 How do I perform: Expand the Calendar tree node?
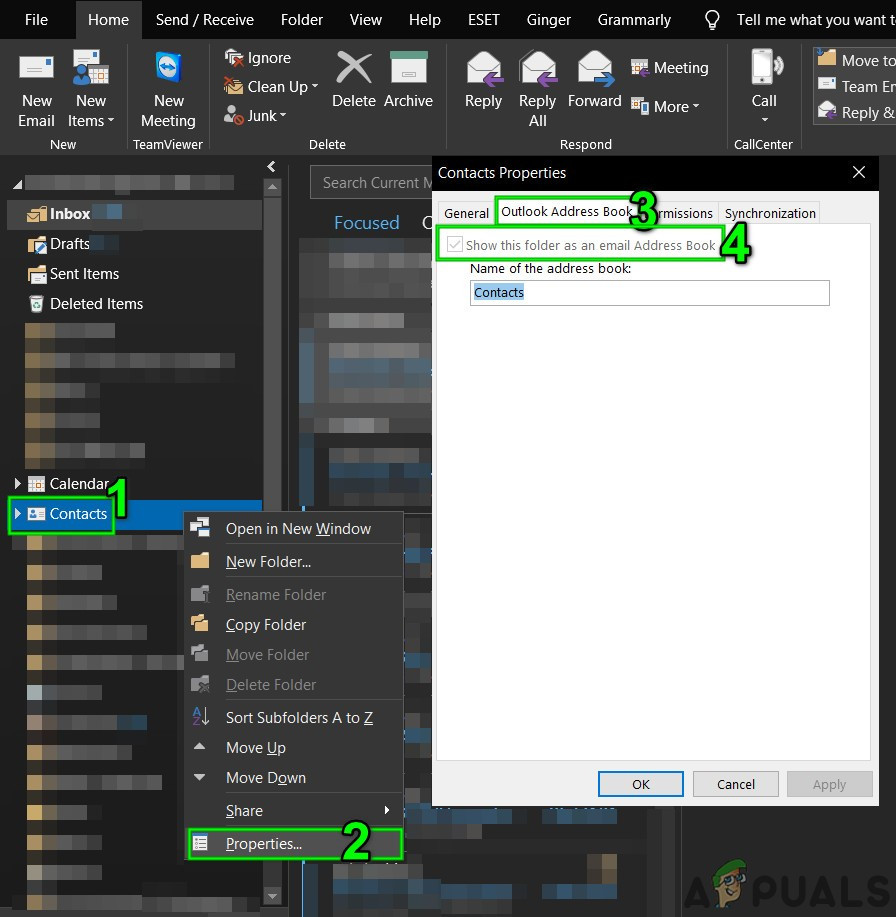pyautogui.click(x=17, y=484)
